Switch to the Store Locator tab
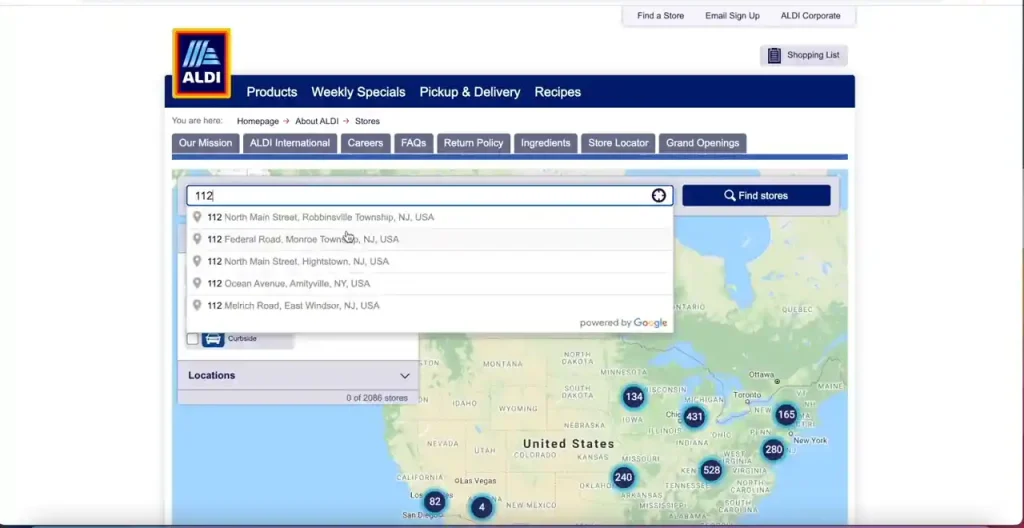 click(618, 143)
